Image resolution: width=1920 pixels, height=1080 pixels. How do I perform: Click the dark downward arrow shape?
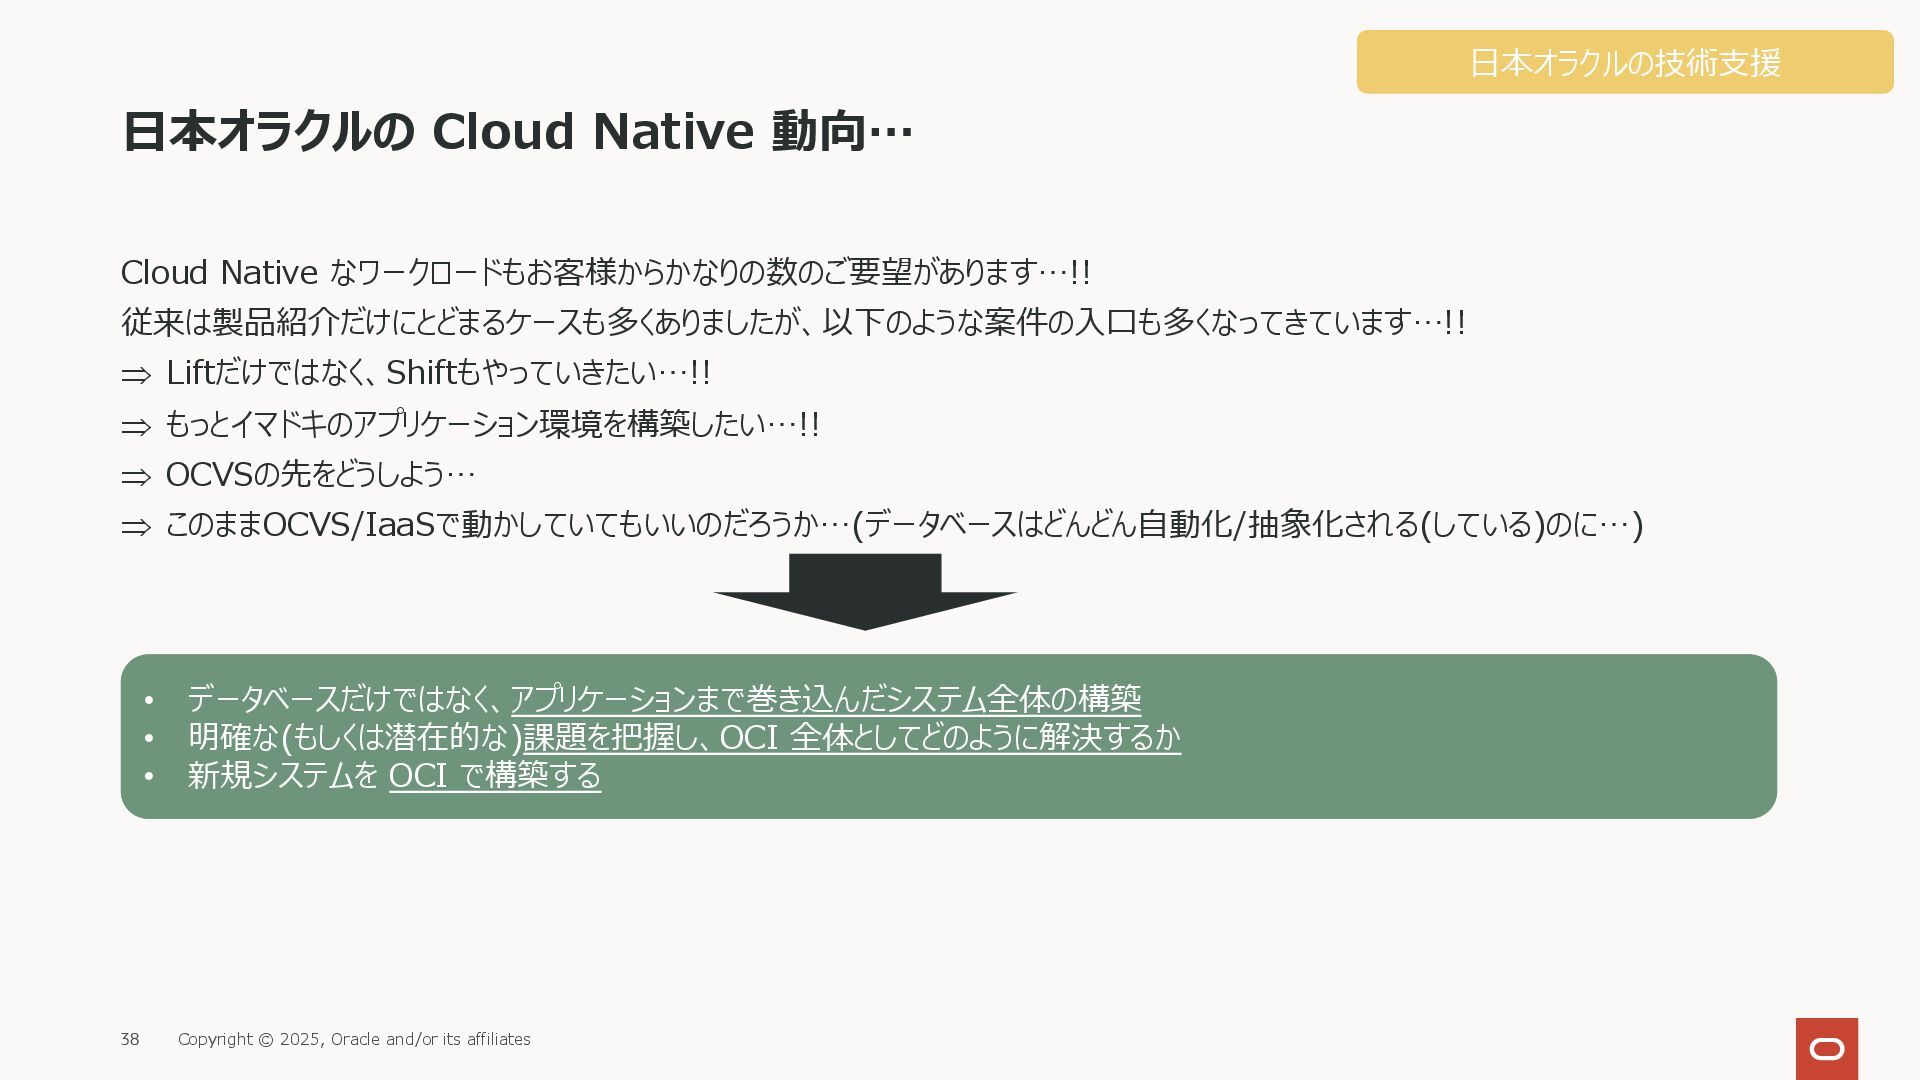coord(865,591)
